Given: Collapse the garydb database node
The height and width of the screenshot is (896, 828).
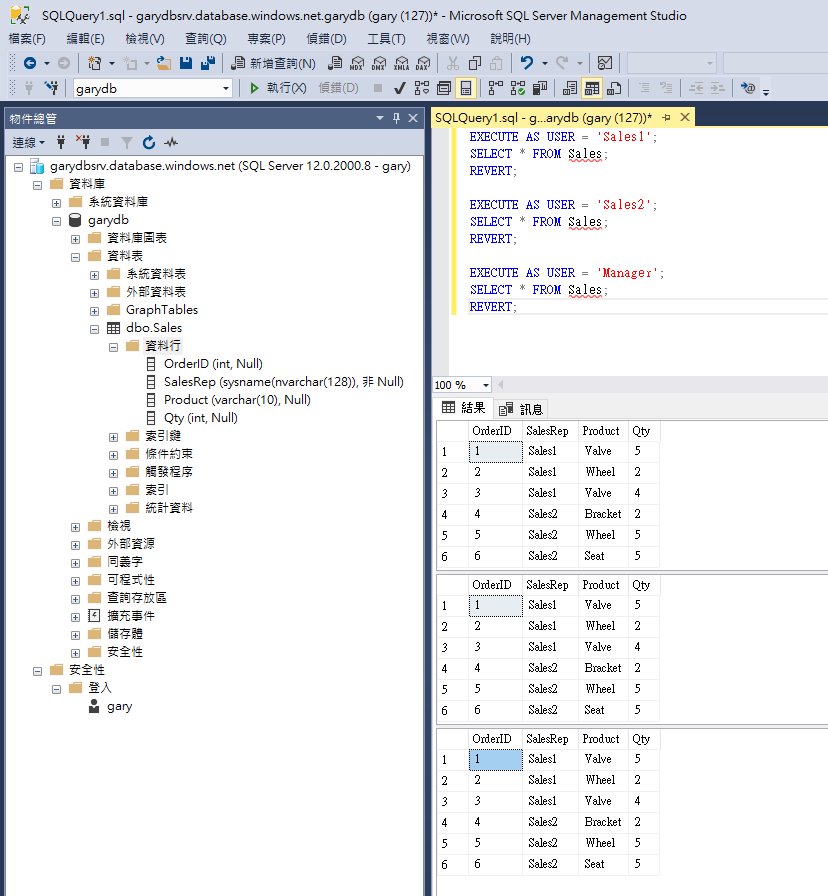Looking at the screenshot, I should point(57,221).
